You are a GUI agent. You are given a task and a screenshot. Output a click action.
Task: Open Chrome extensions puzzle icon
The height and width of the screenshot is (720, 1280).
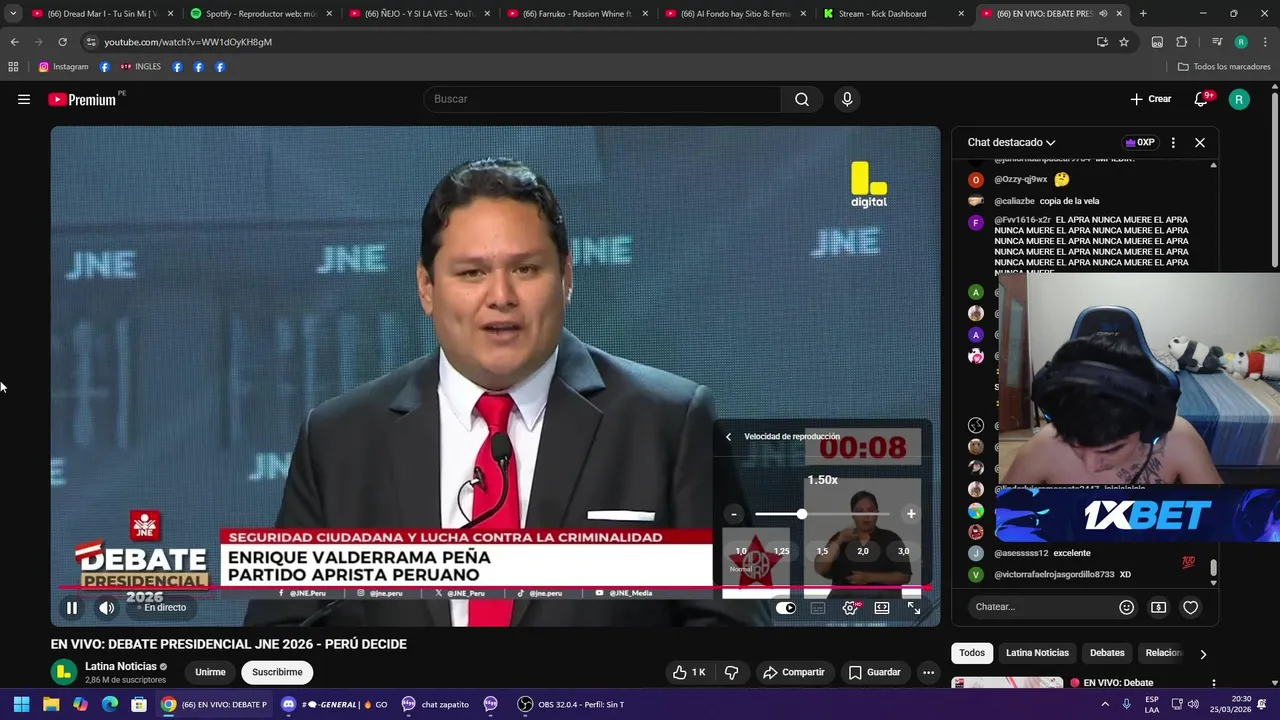click(x=1181, y=42)
